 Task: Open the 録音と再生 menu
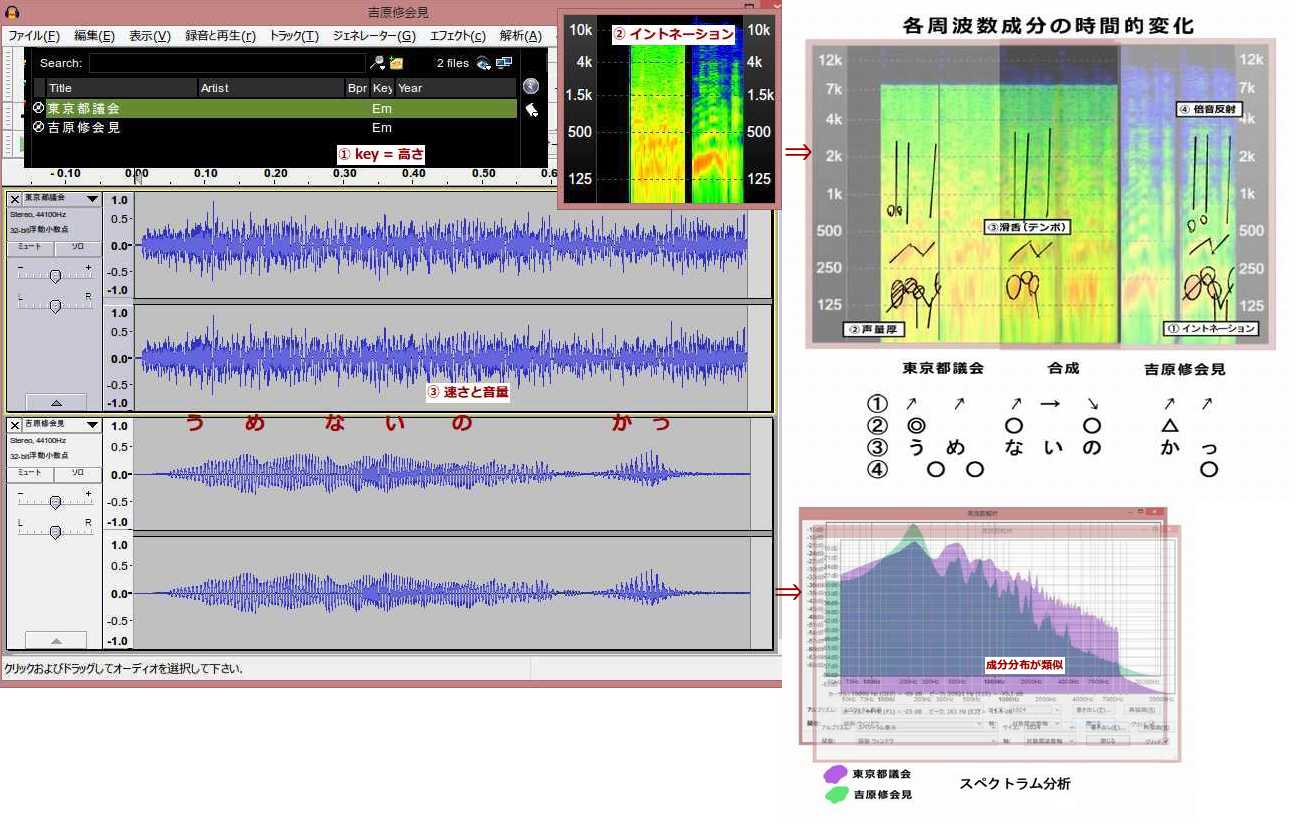(x=220, y=36)
